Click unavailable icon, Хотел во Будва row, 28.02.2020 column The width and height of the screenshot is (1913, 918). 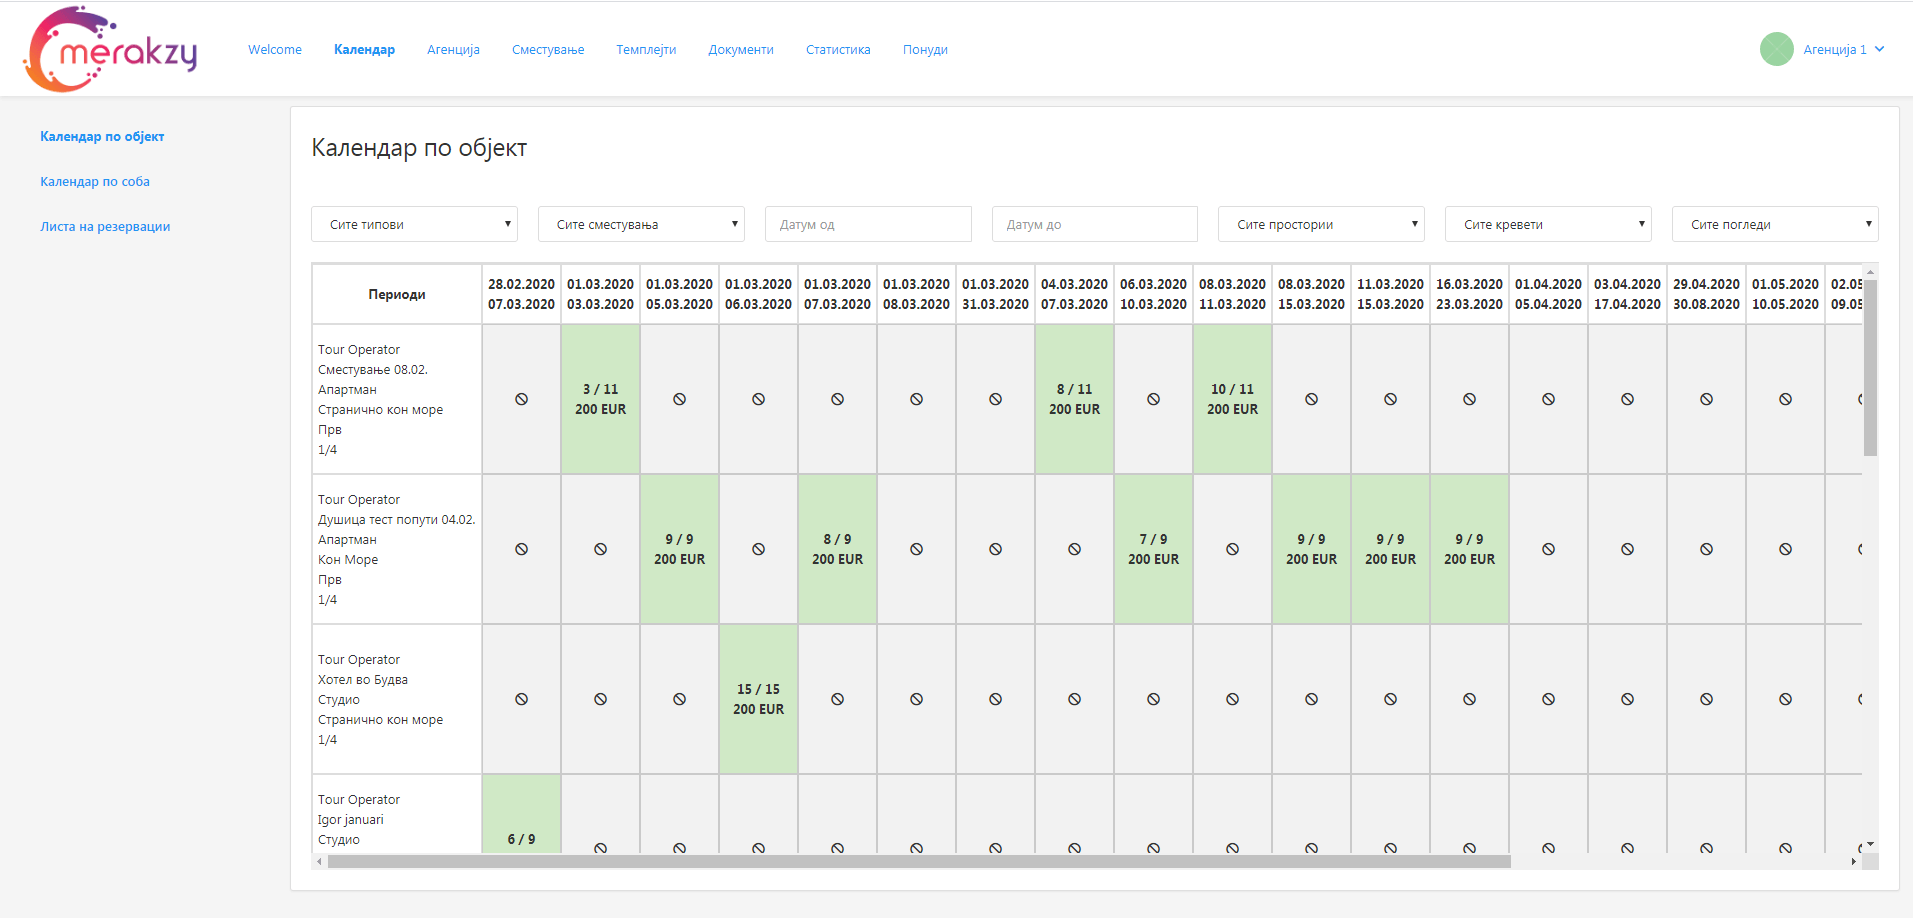(x=521, y=699)
